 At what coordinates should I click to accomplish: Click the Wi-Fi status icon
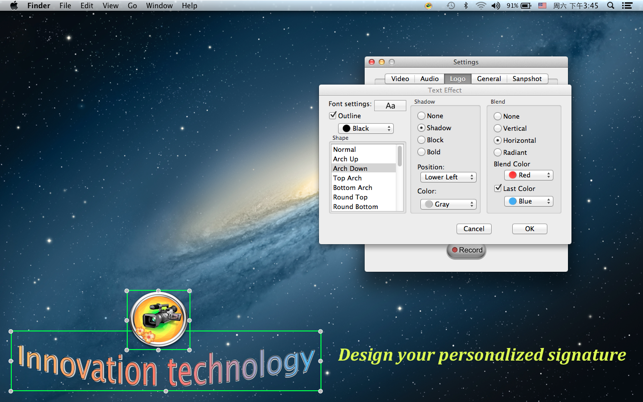(x=481, y=5)
